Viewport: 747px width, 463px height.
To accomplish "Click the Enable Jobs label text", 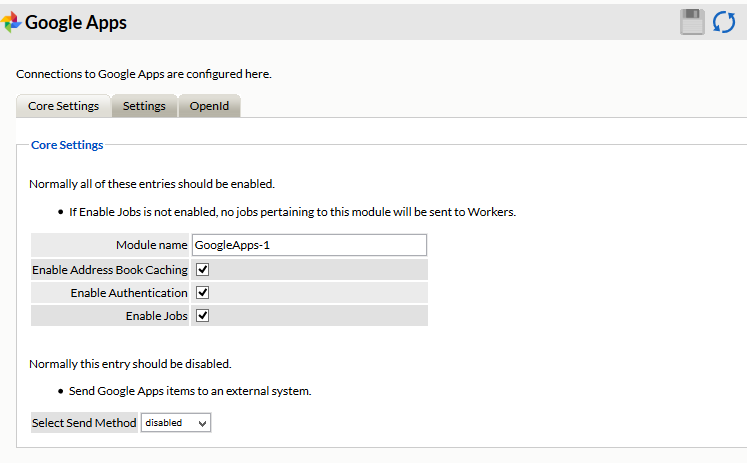I will [x=156, y=316].
